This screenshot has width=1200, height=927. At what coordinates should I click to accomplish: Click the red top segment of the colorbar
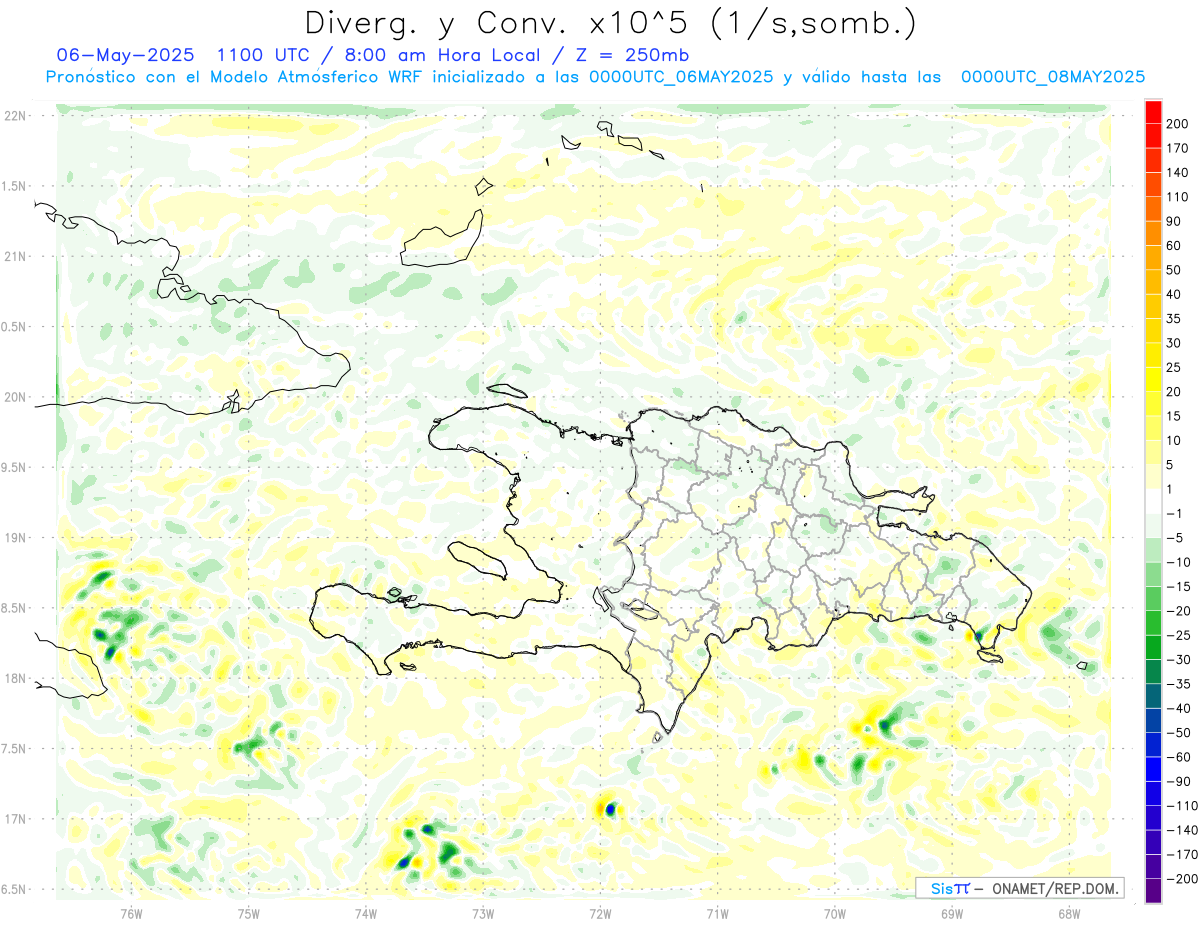1153,111
